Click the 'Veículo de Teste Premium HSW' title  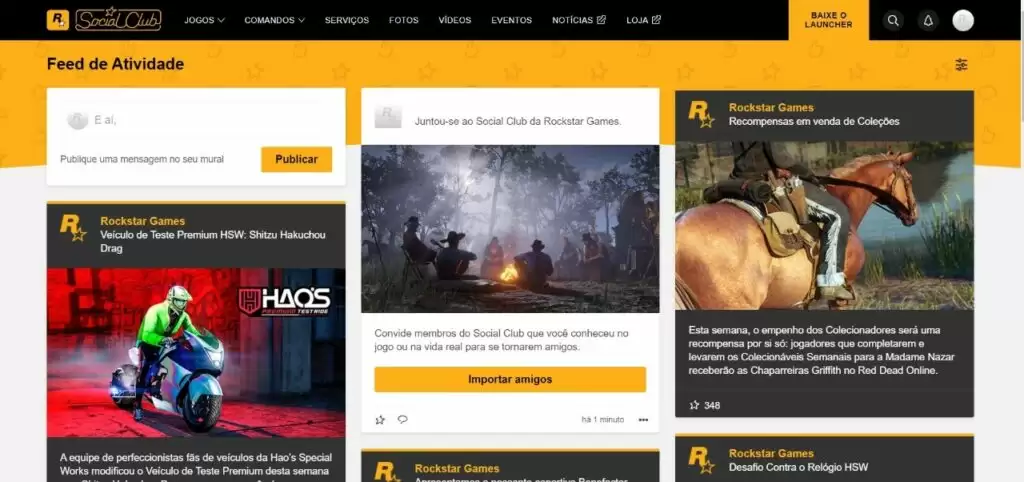tap(213, 242)
